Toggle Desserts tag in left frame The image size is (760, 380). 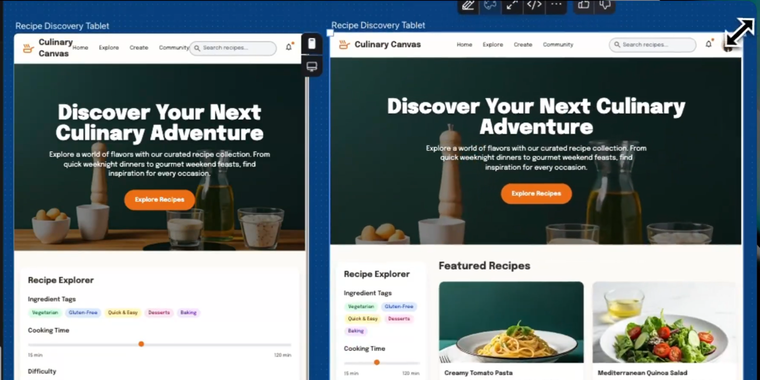tap(159, 313)
